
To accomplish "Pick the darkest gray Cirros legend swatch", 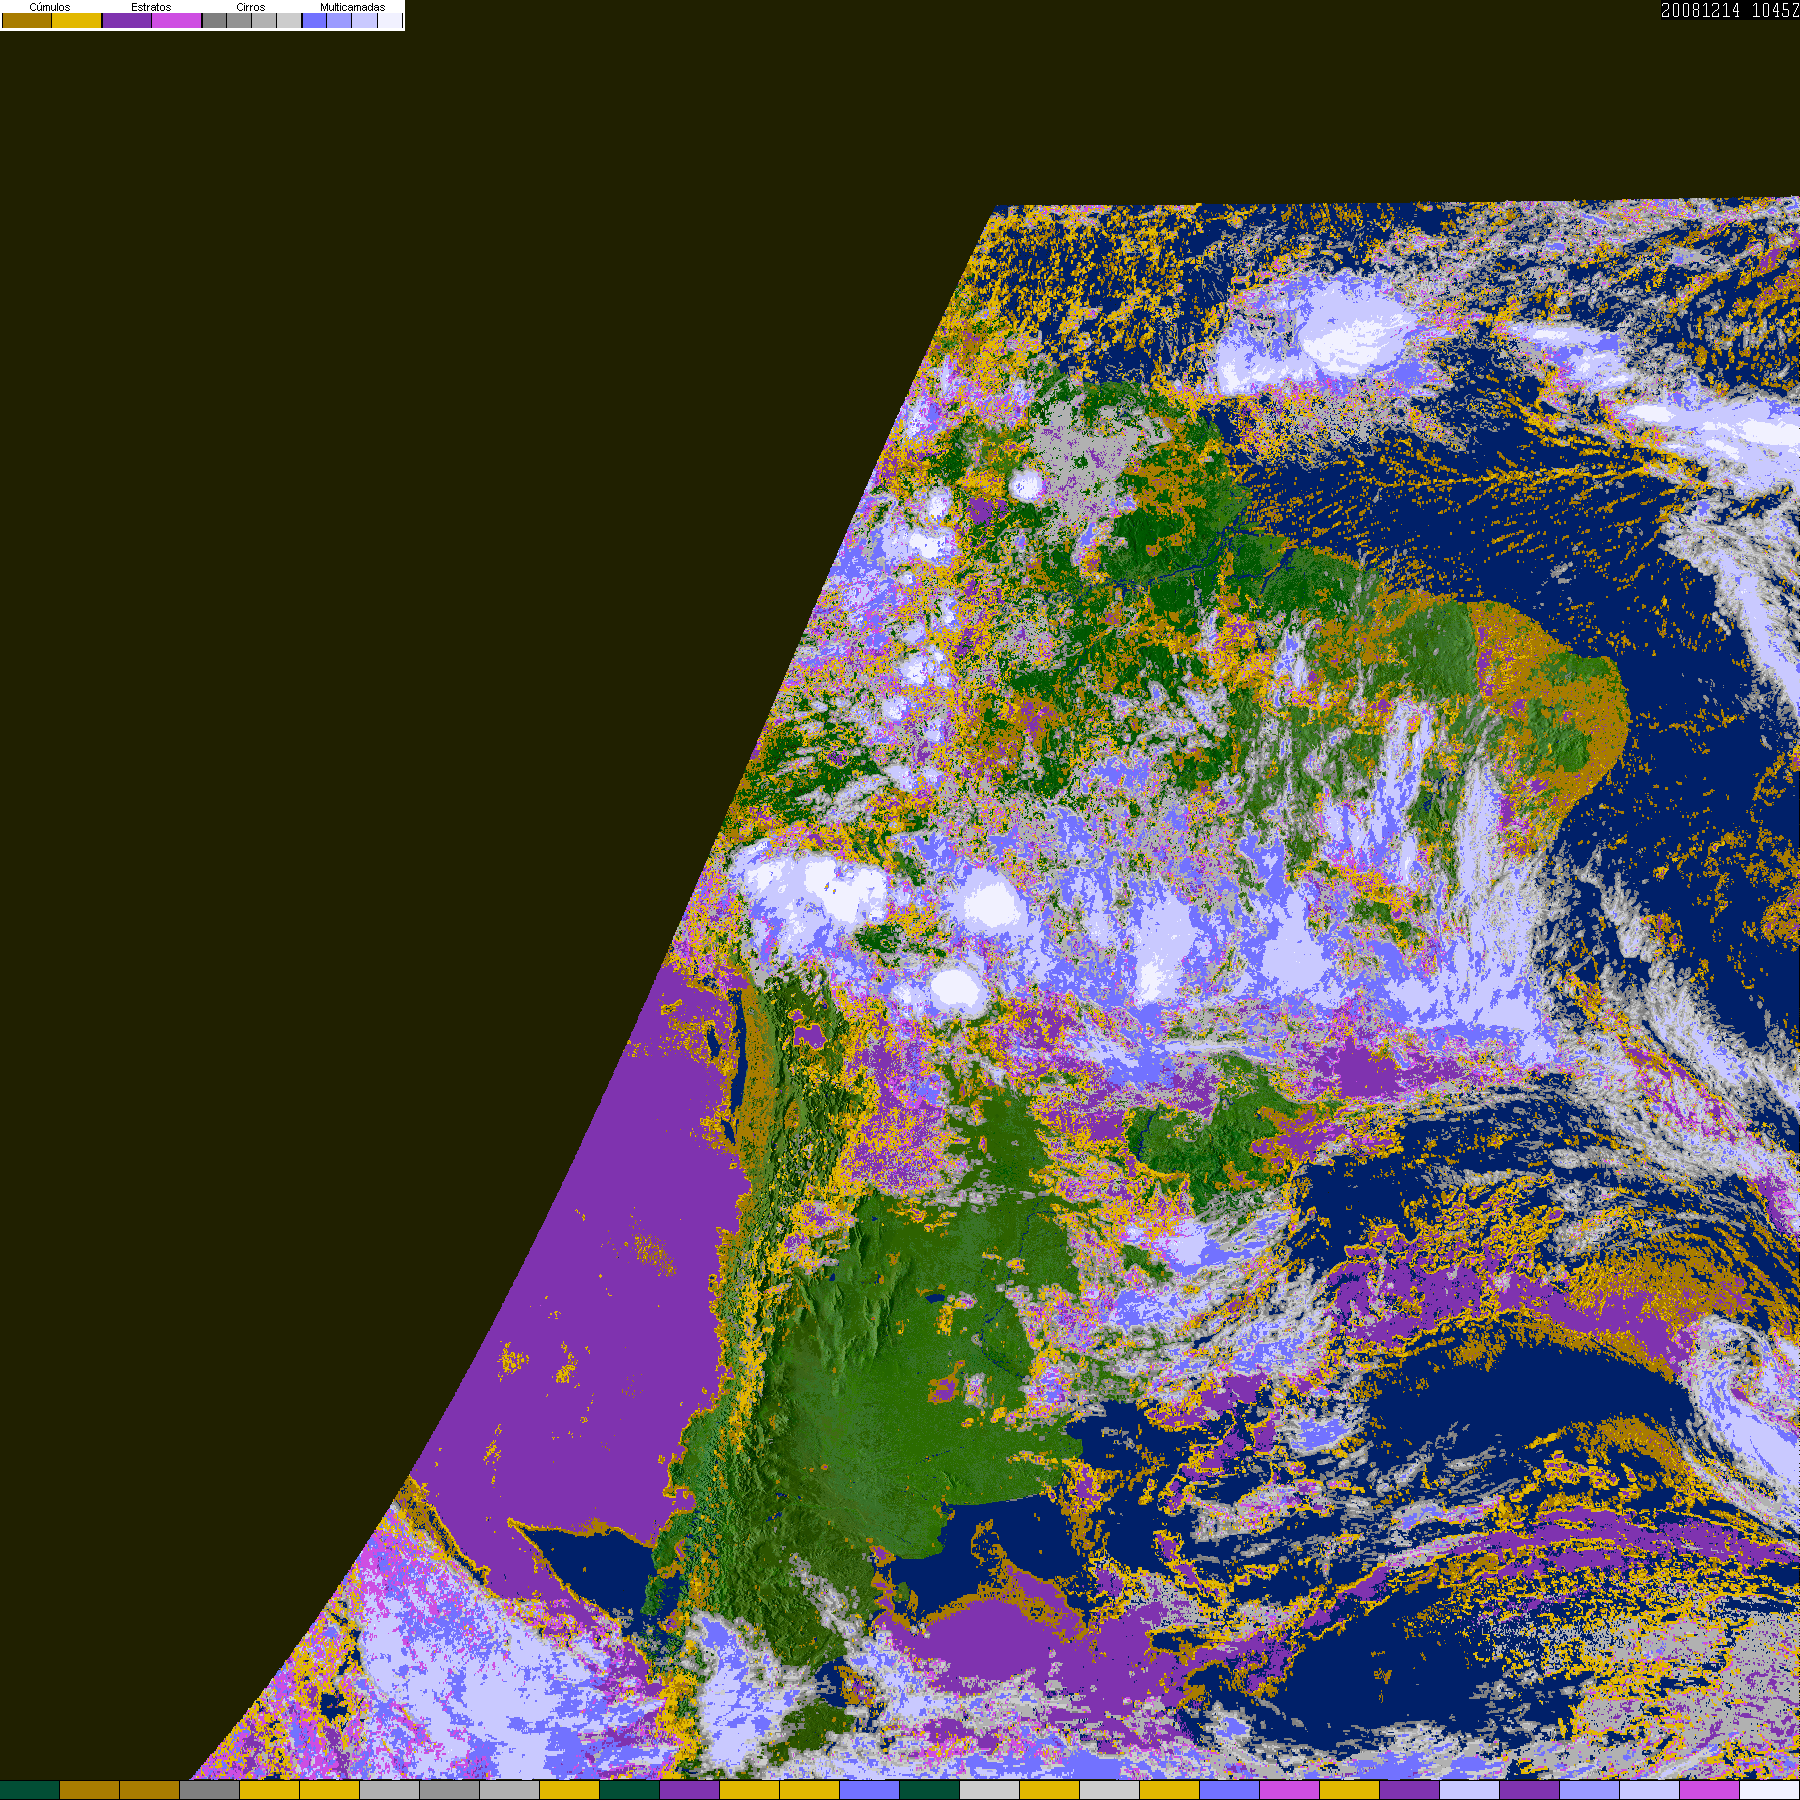I will [x=214, y=20].
